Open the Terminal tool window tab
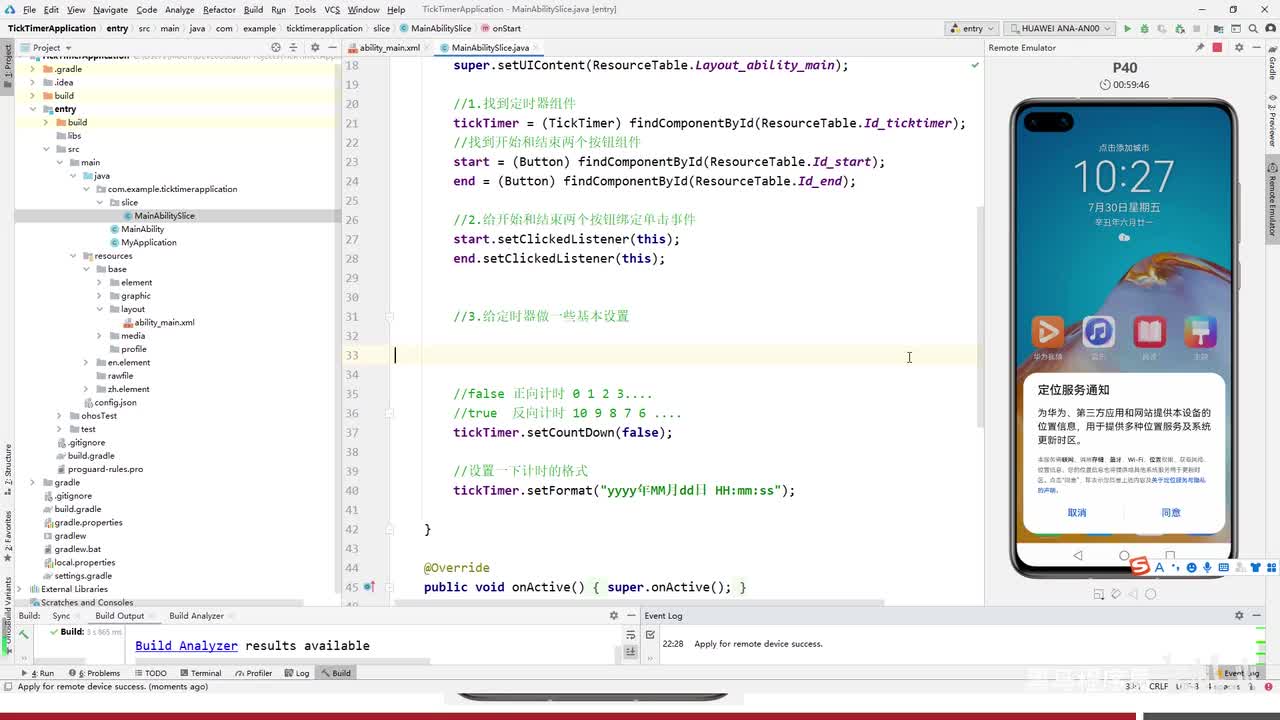Image resolution: width=1280 pixels, height=720 pixels. coord(201,673)
